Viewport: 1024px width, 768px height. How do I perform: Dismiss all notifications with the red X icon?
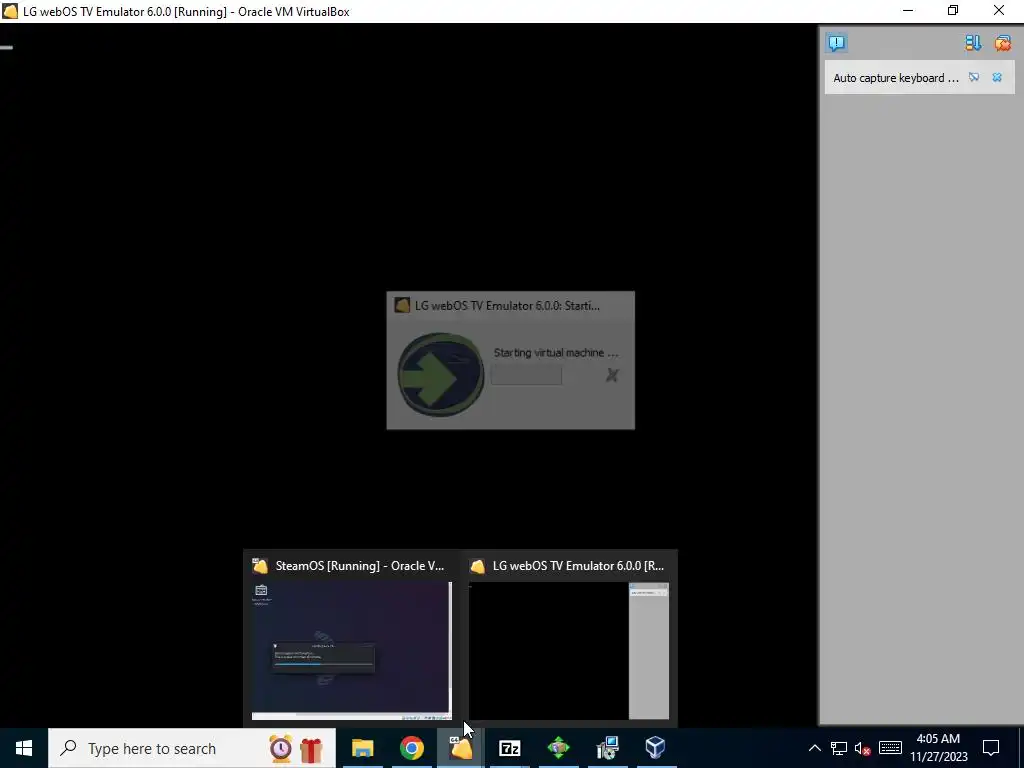pyautogui.click(x=1002, y=43)
